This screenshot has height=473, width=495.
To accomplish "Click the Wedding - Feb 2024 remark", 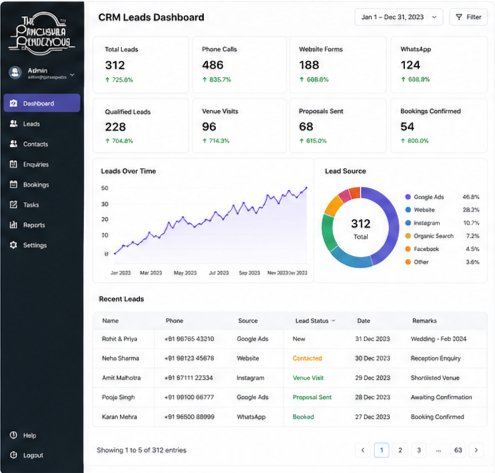I will [438, 339].
